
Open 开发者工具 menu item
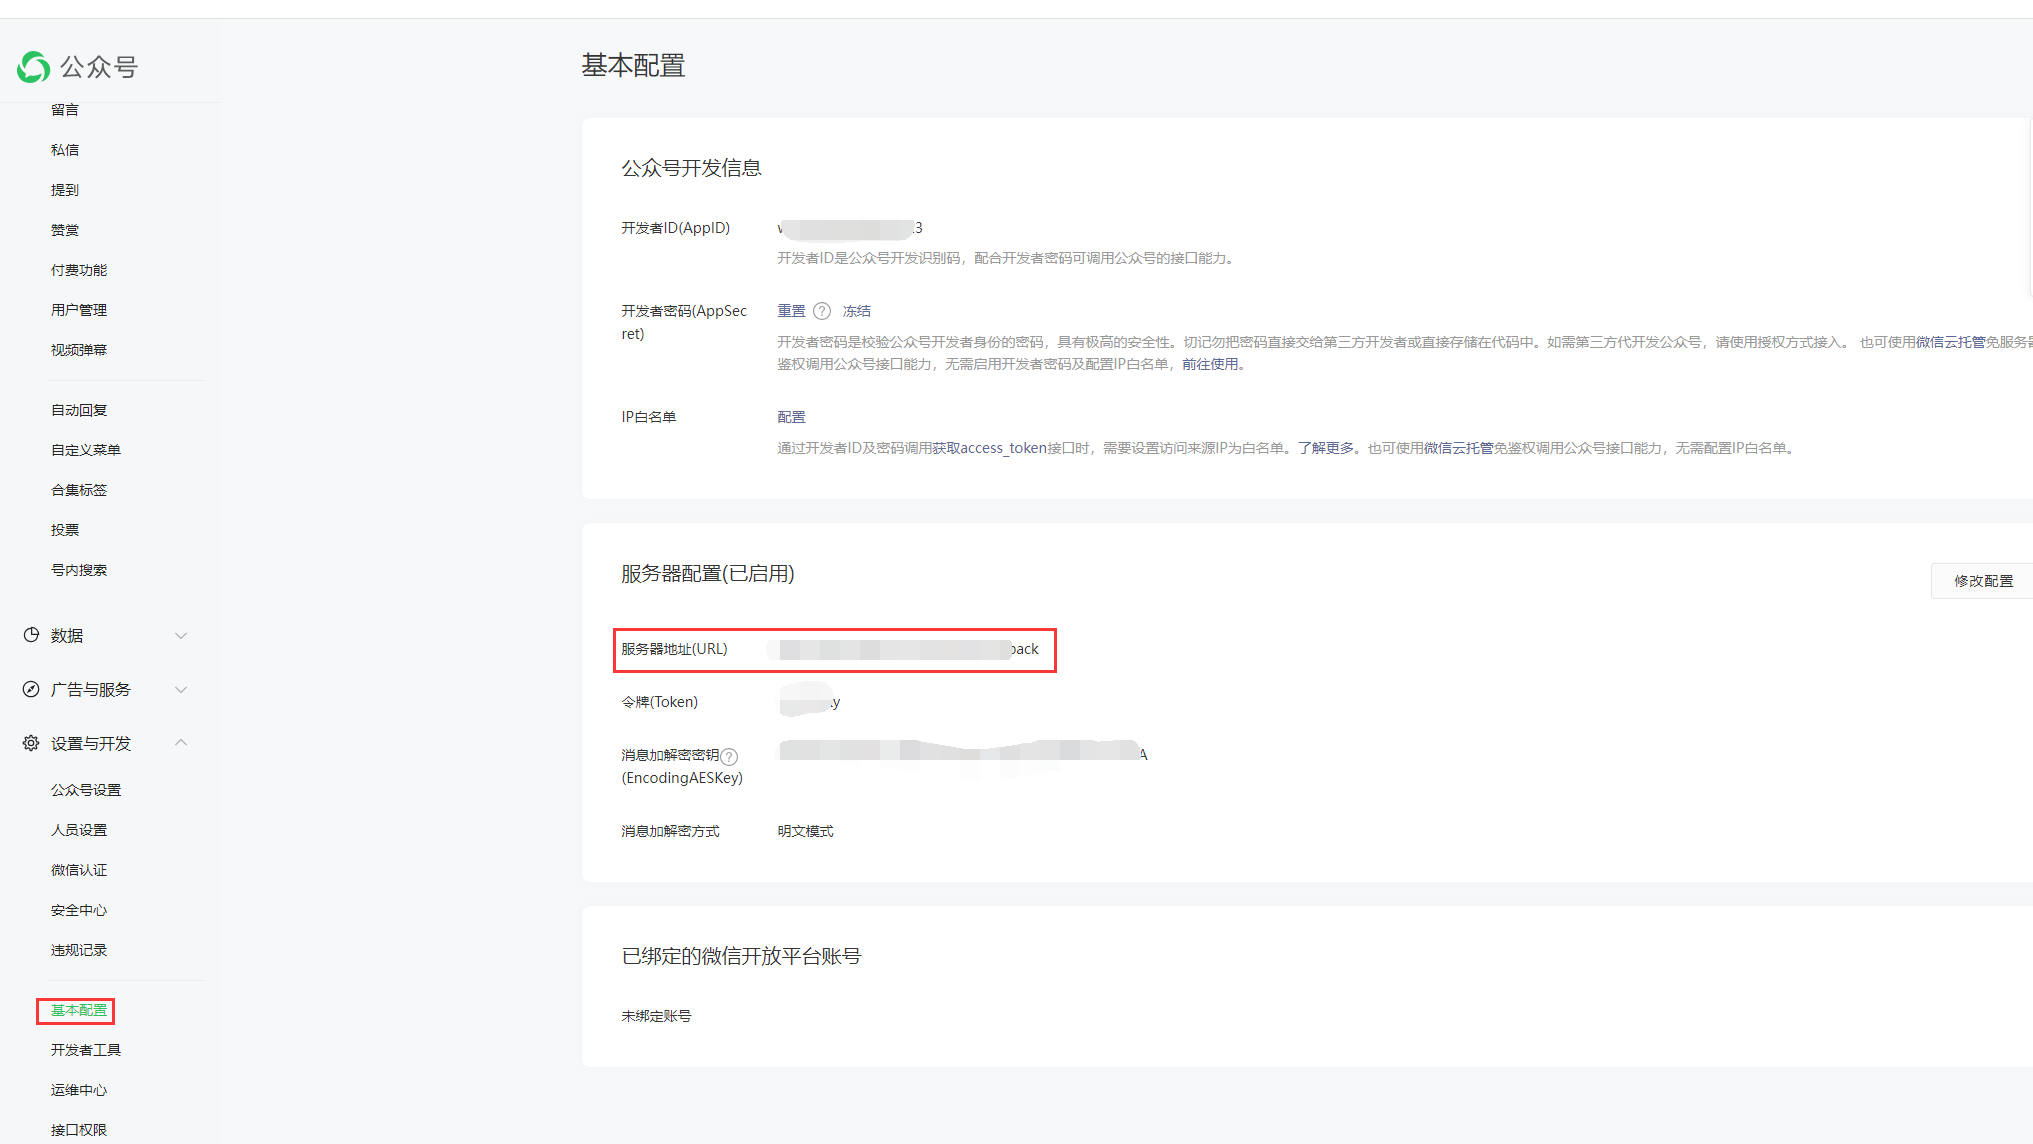86,1050
